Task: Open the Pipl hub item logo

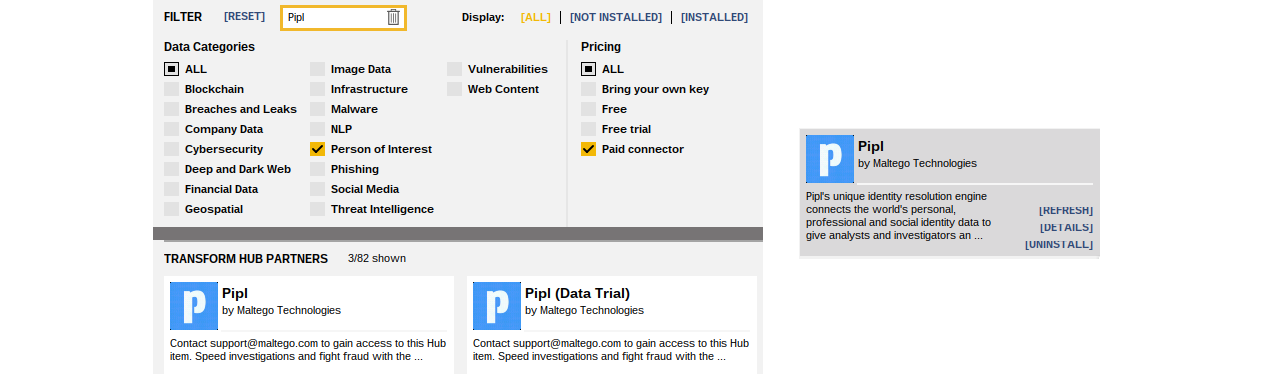Action: click(x=194, y=306)
